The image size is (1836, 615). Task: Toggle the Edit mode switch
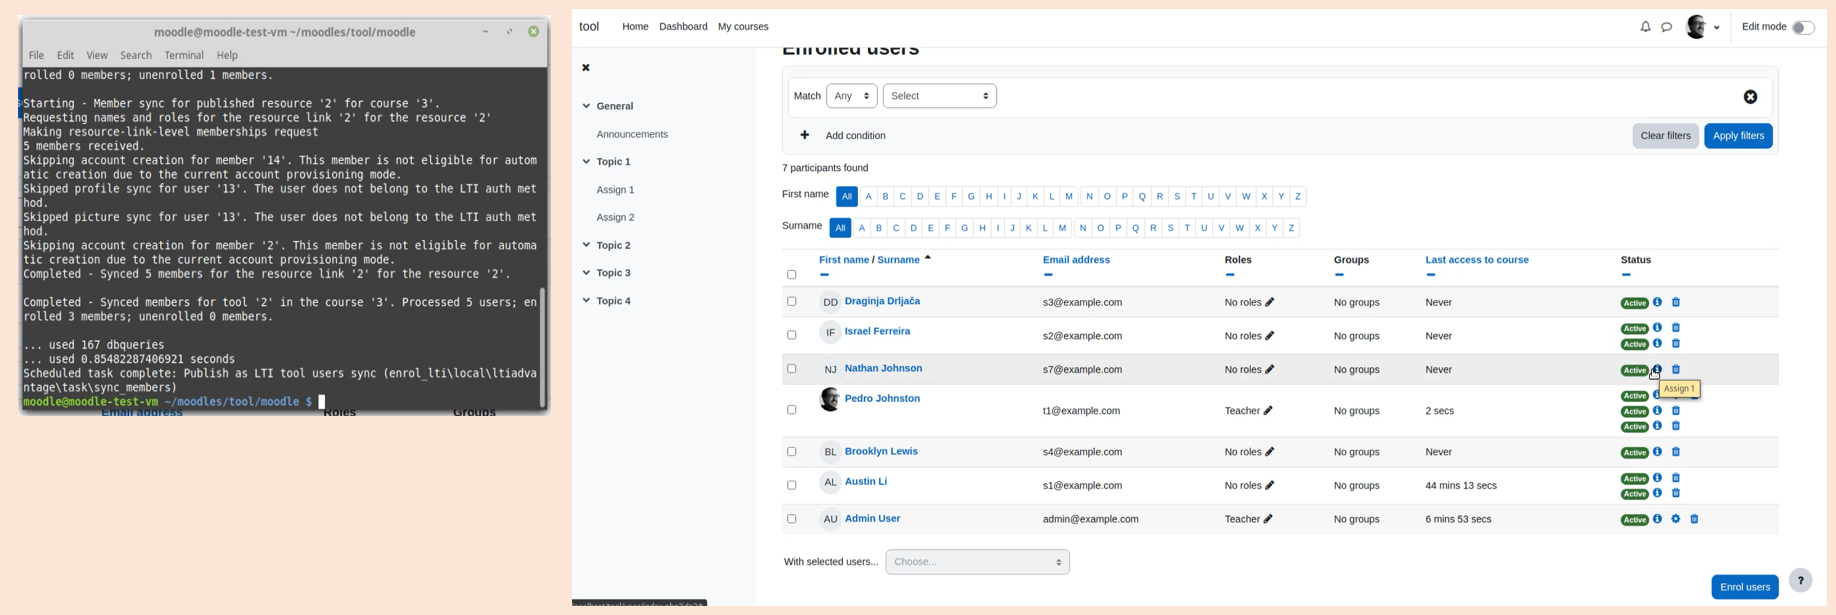coord(1803,27)
